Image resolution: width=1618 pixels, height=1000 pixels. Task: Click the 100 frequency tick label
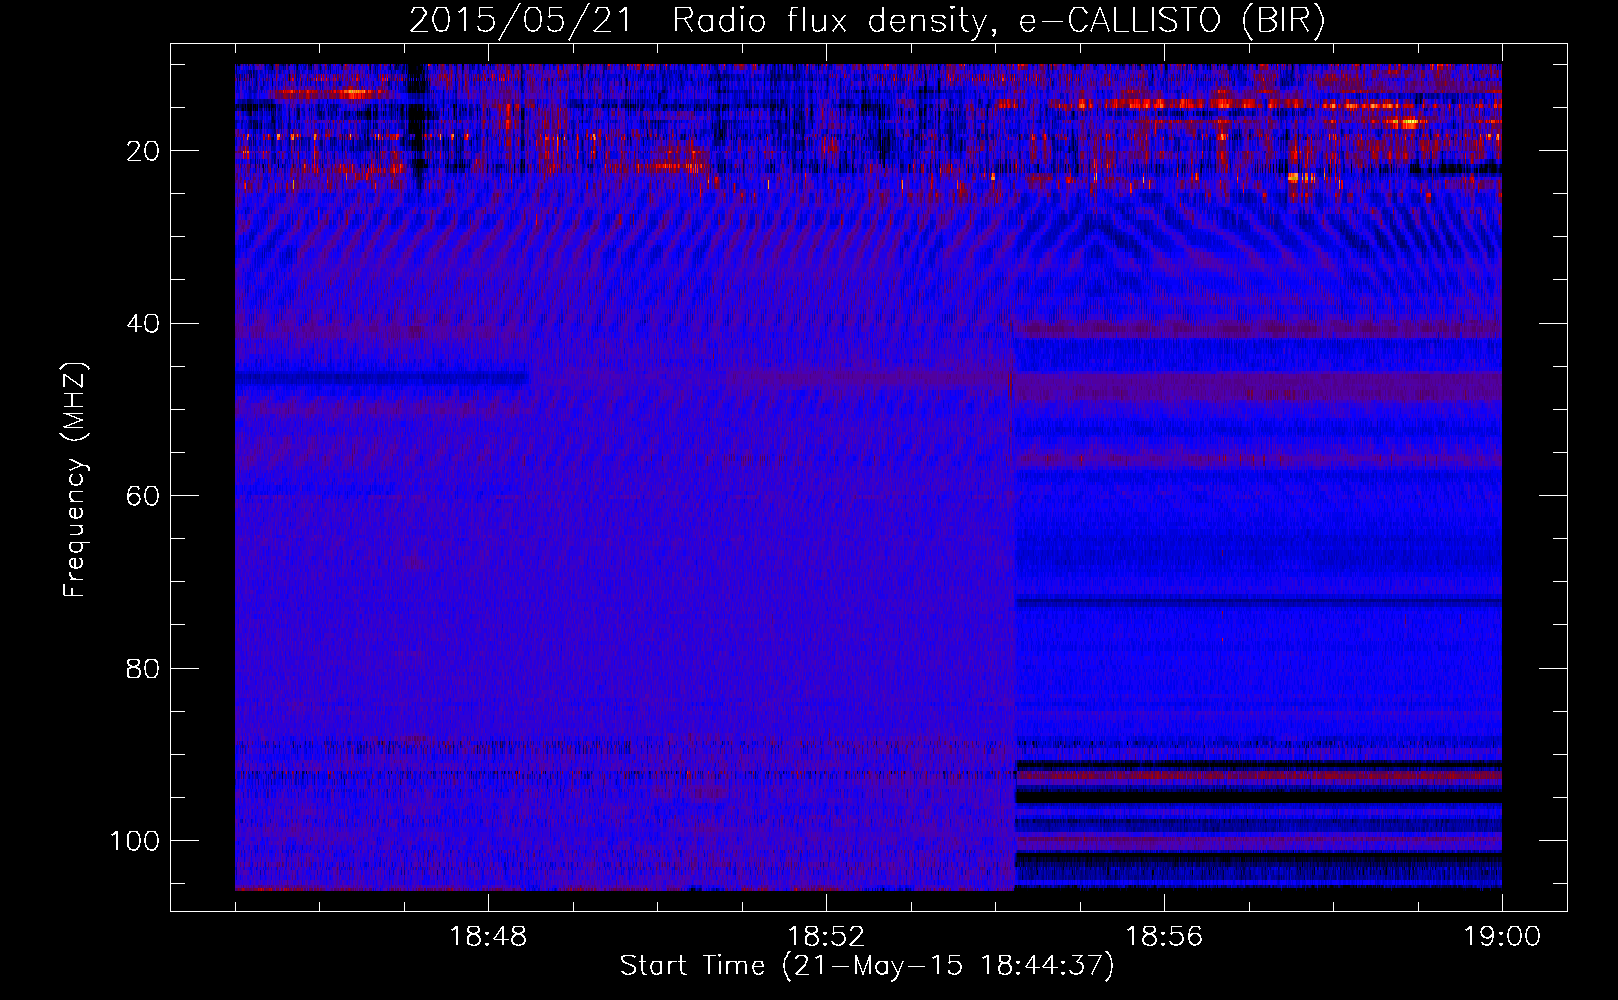pos(135,841)
